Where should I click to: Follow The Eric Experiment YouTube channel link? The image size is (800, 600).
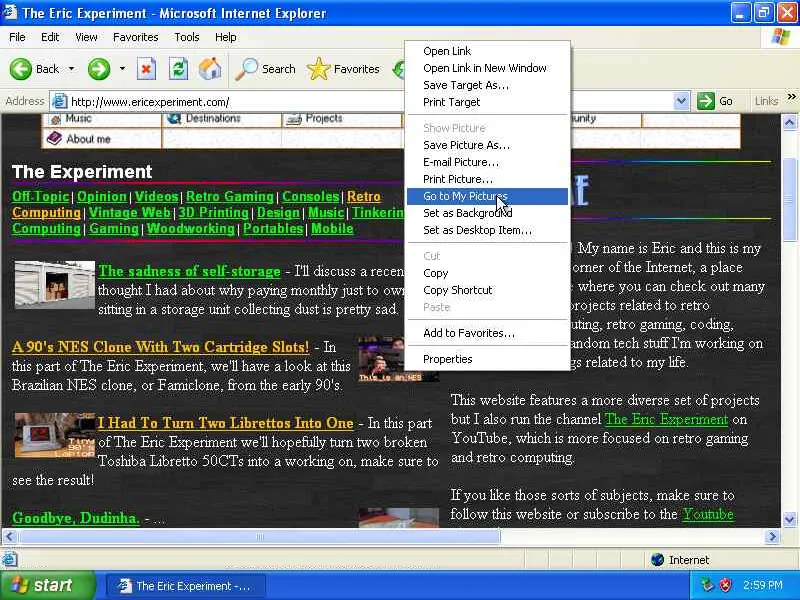[666, 419]
